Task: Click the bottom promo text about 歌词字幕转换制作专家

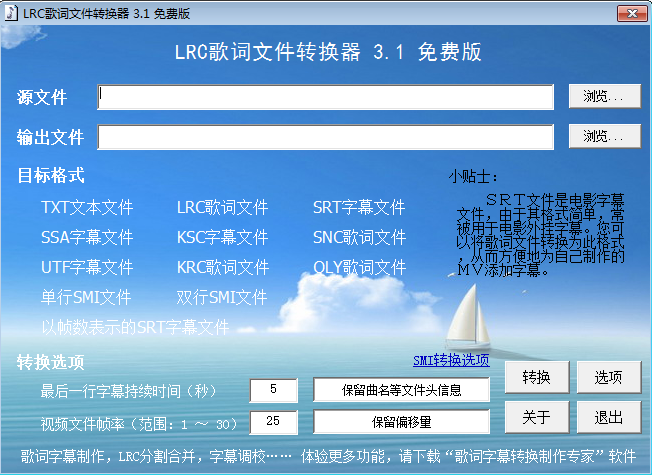Action: (x=328, y=456)
